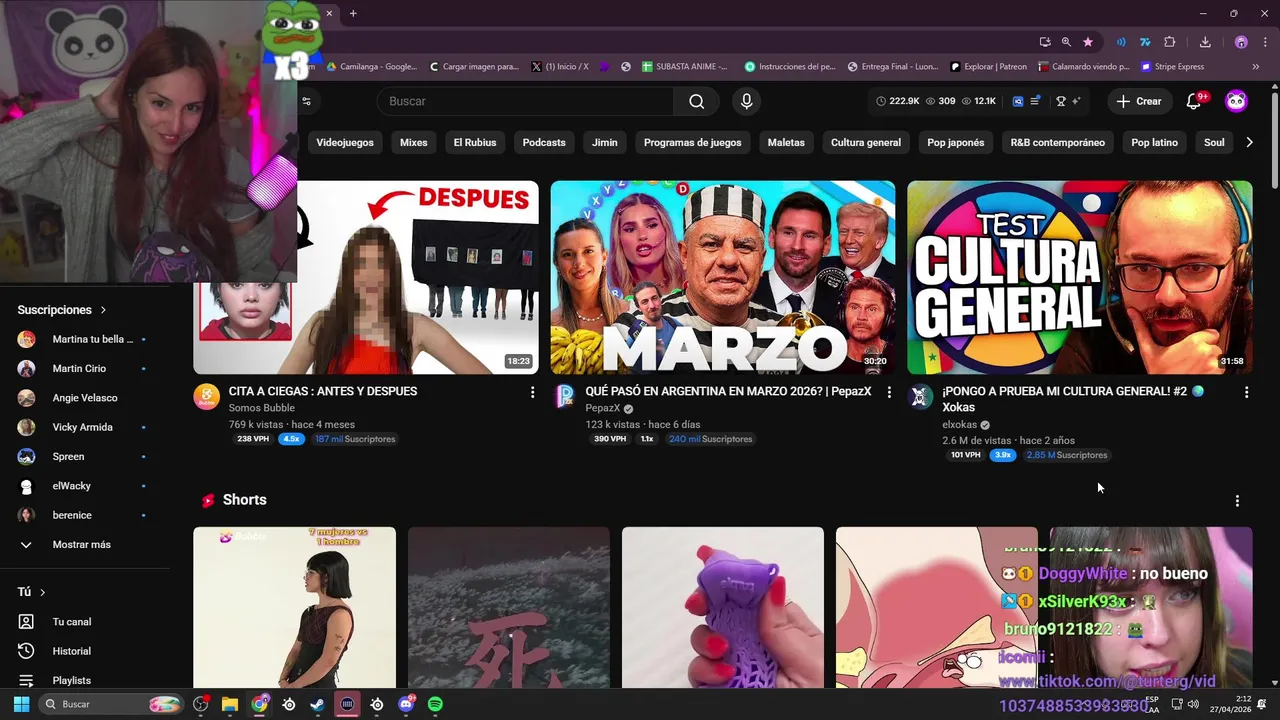
Task: Open Chrome zoom magnifier icon
Action: [x=1066, y=42]
